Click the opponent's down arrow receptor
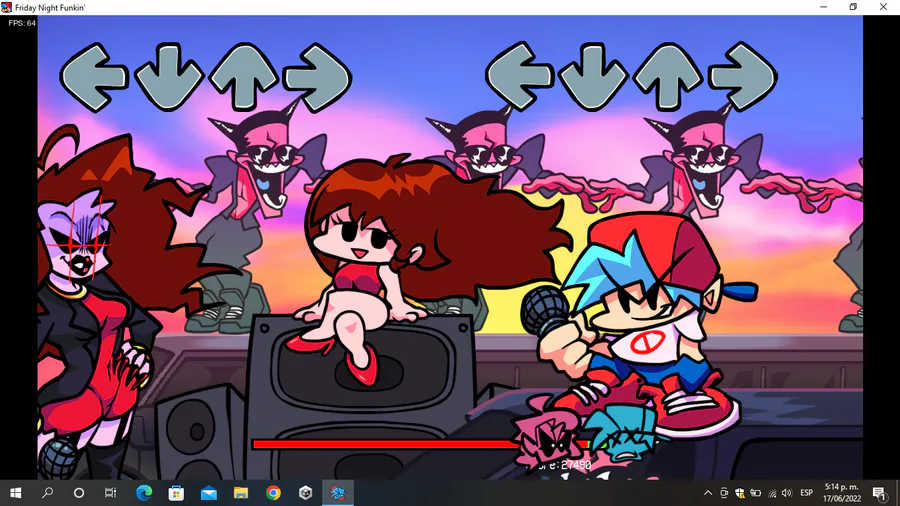 coord(169,77)
